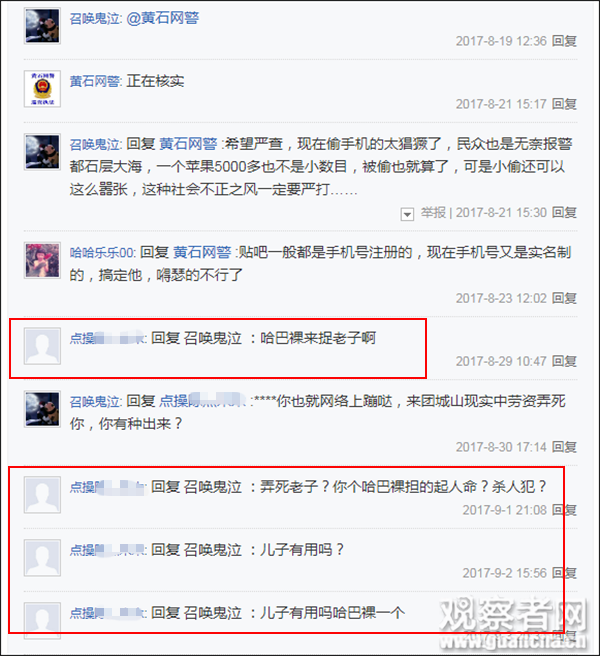Click 哈哈乐乐00 user avatar

[x=42, y=260]
